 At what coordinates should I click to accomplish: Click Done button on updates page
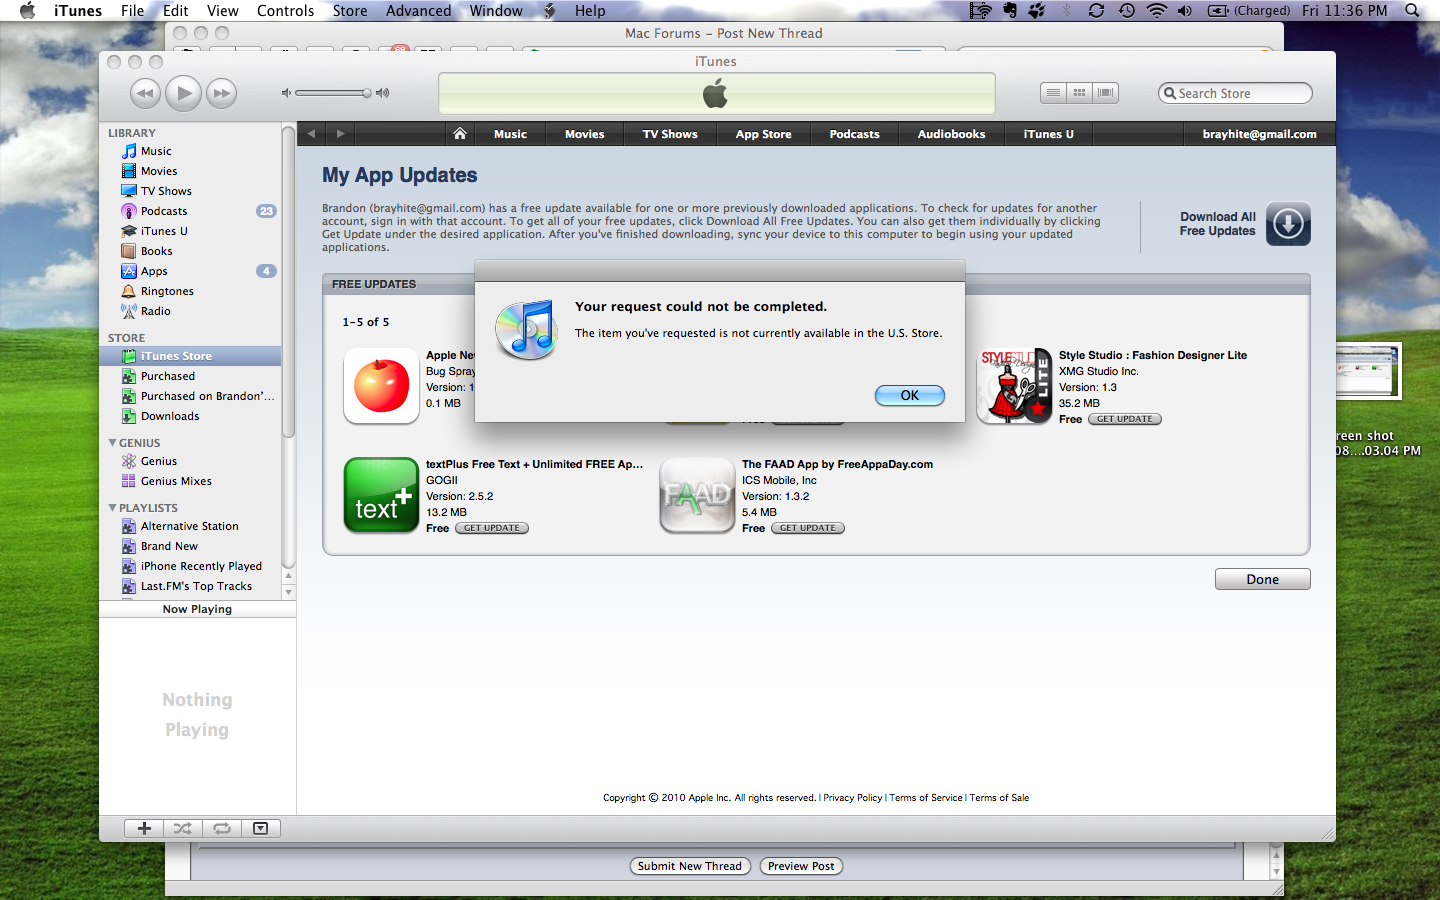(1262, 579)
